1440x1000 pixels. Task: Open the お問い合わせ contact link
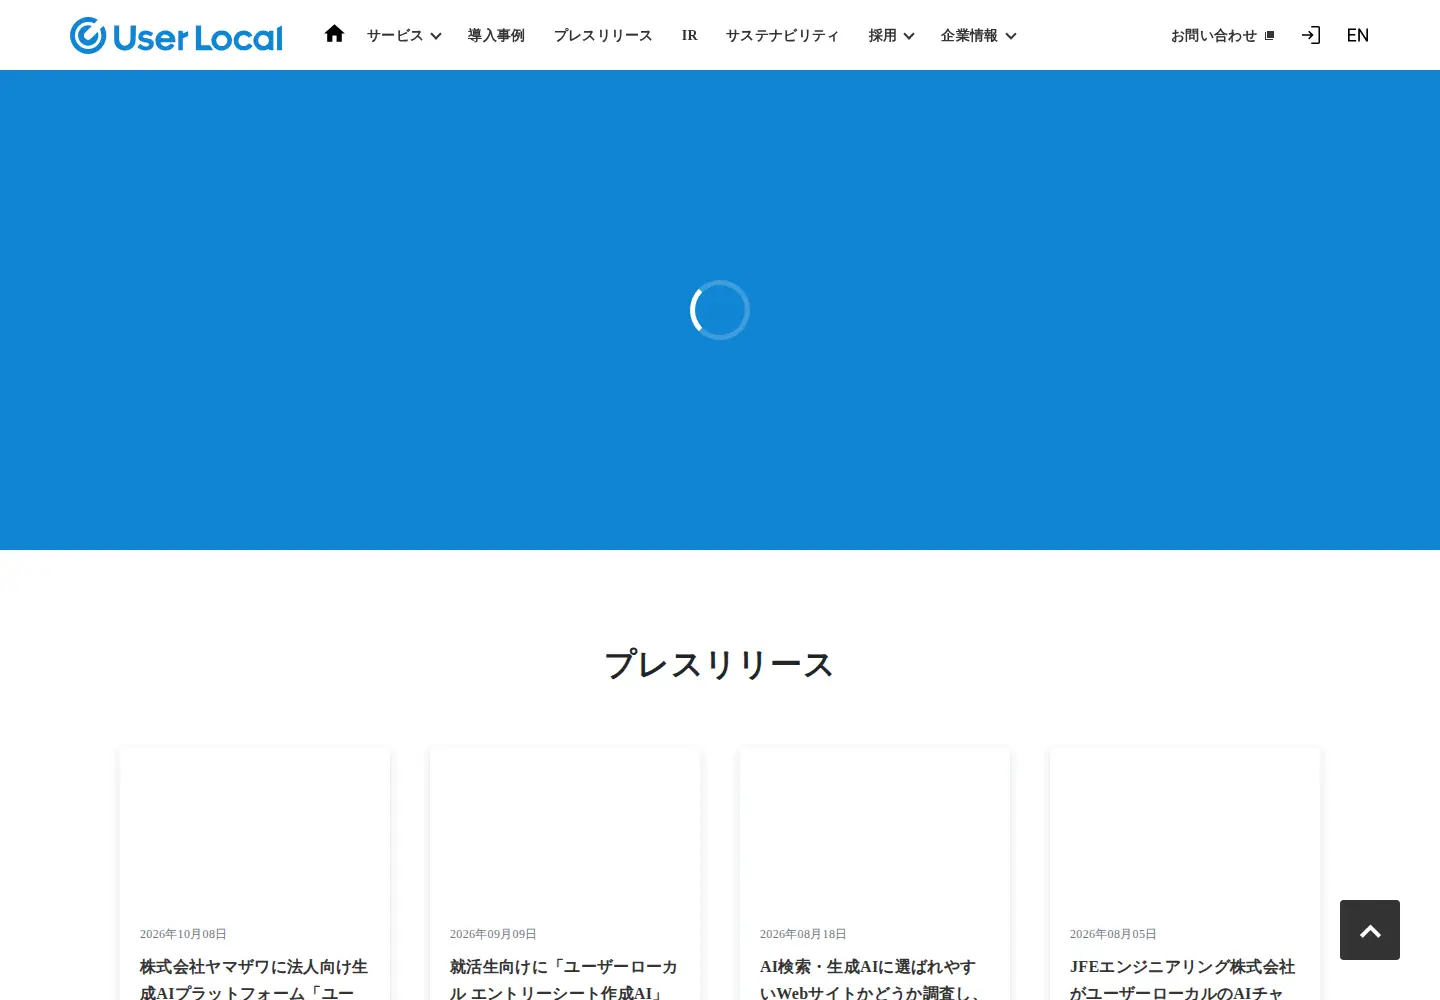coord(1214,35)
